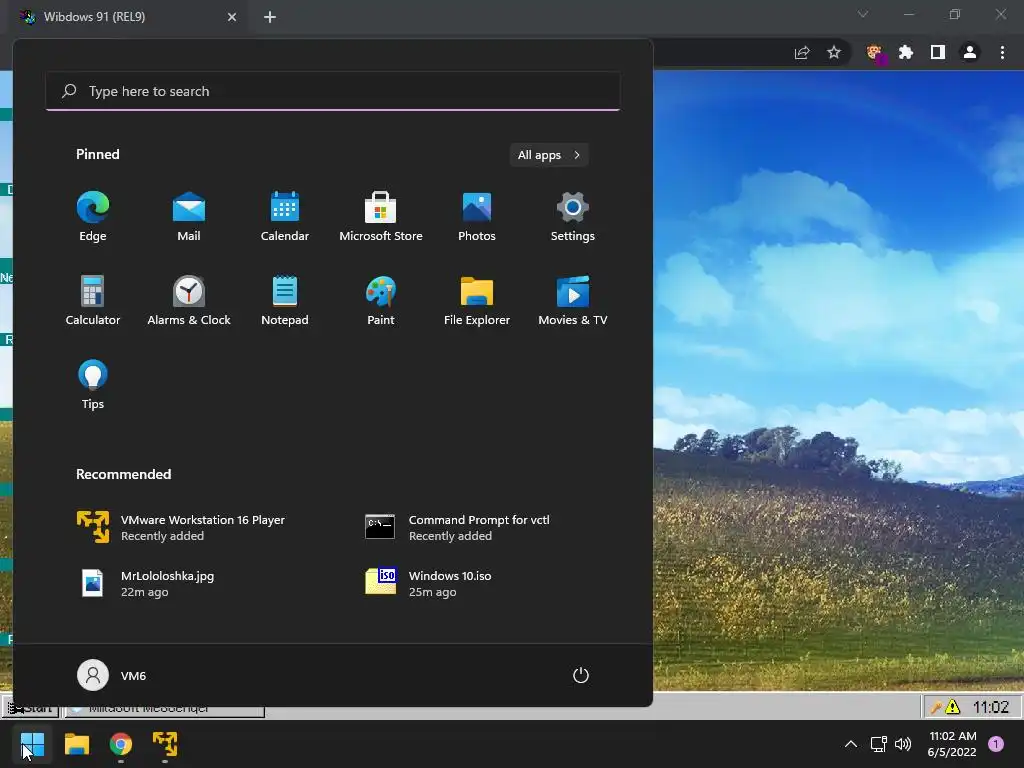The width and height of the screenshot is (1024, 768).
Task: Launch Alarms & Clock
Action: (189, 300)
